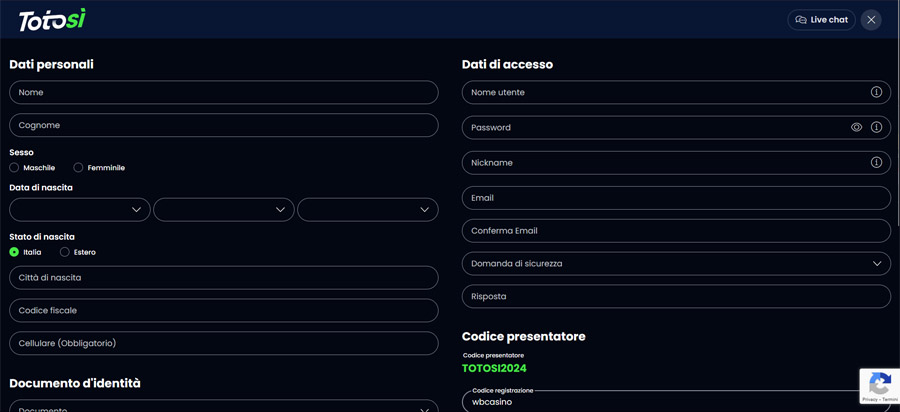Select Maschile radio button
The height and width of the screenshot is (412, 900).
click(15, 168)
